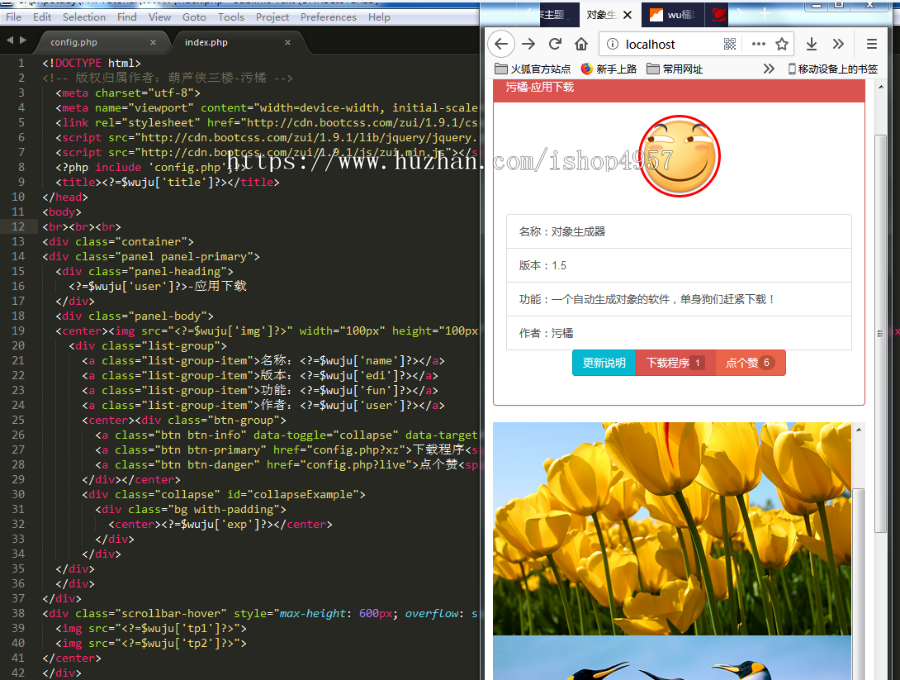
Task: Click the browser back arrow button
Action: point(502,44)
